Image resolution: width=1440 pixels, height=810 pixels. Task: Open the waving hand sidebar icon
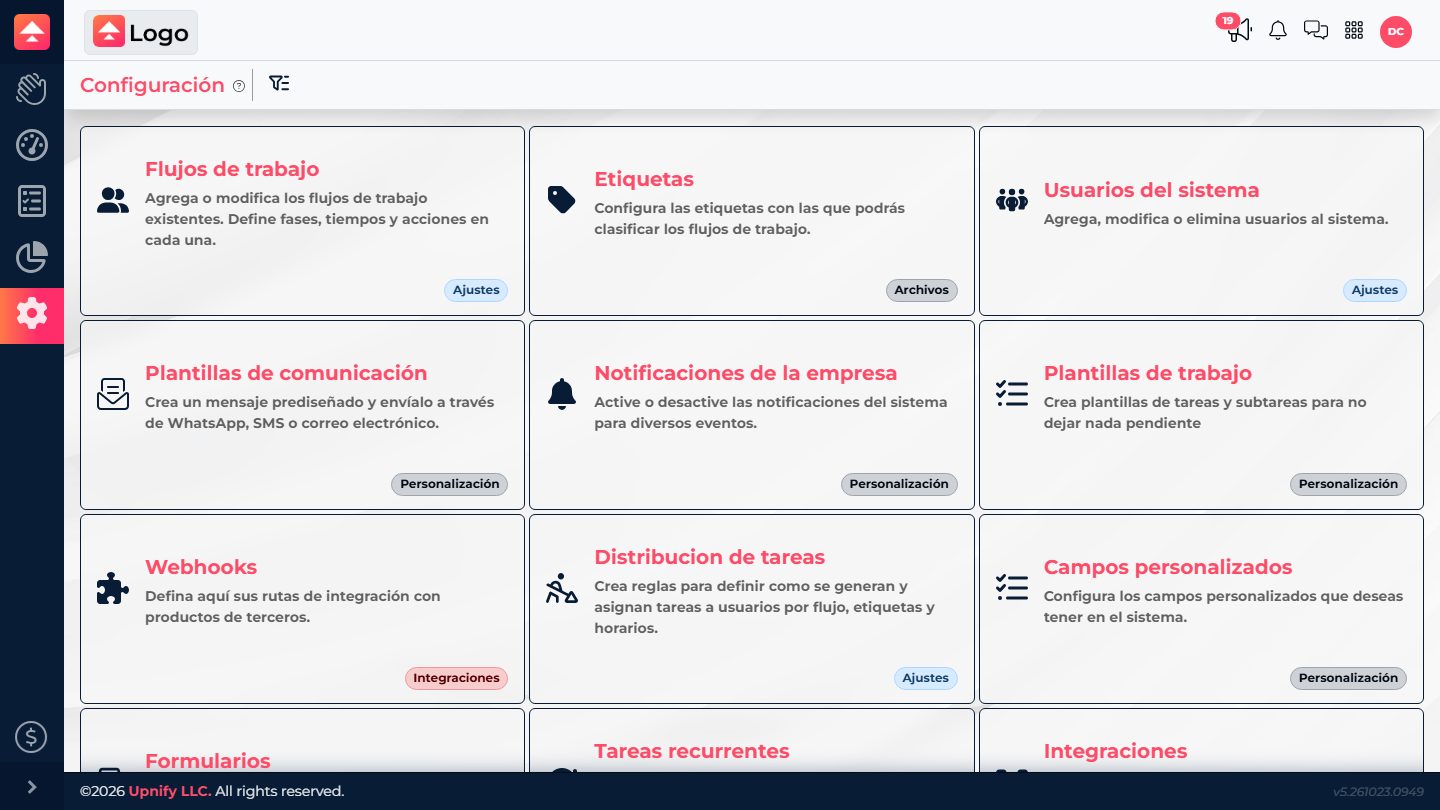pos(32,89)
